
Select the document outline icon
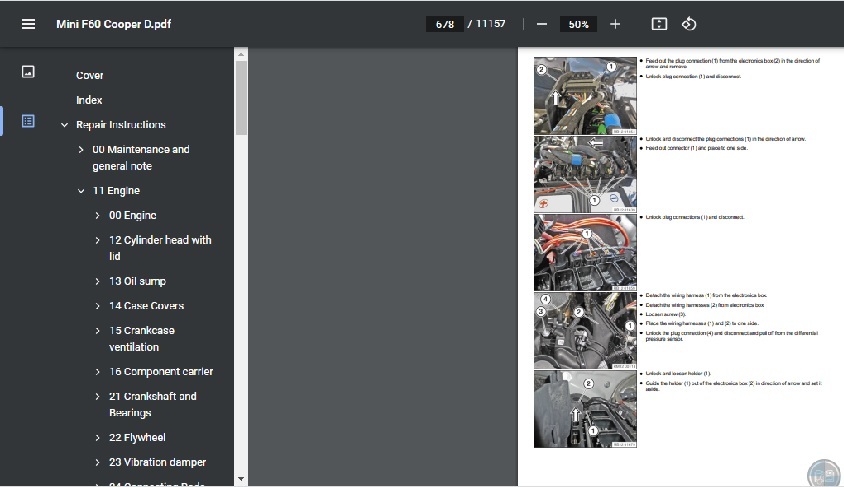28,121
